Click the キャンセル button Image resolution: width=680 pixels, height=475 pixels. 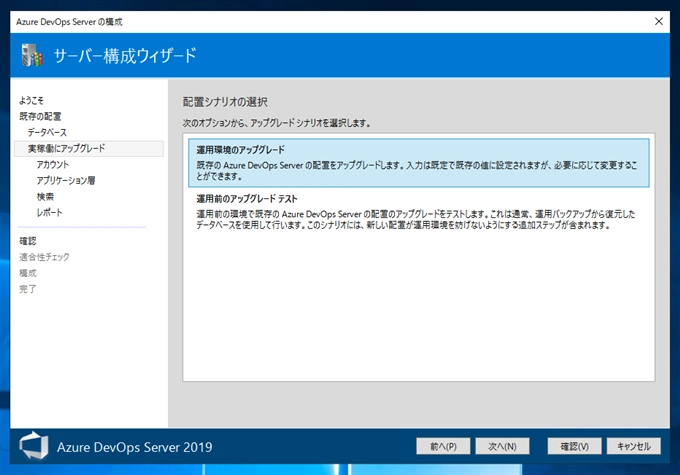(634, 446)
